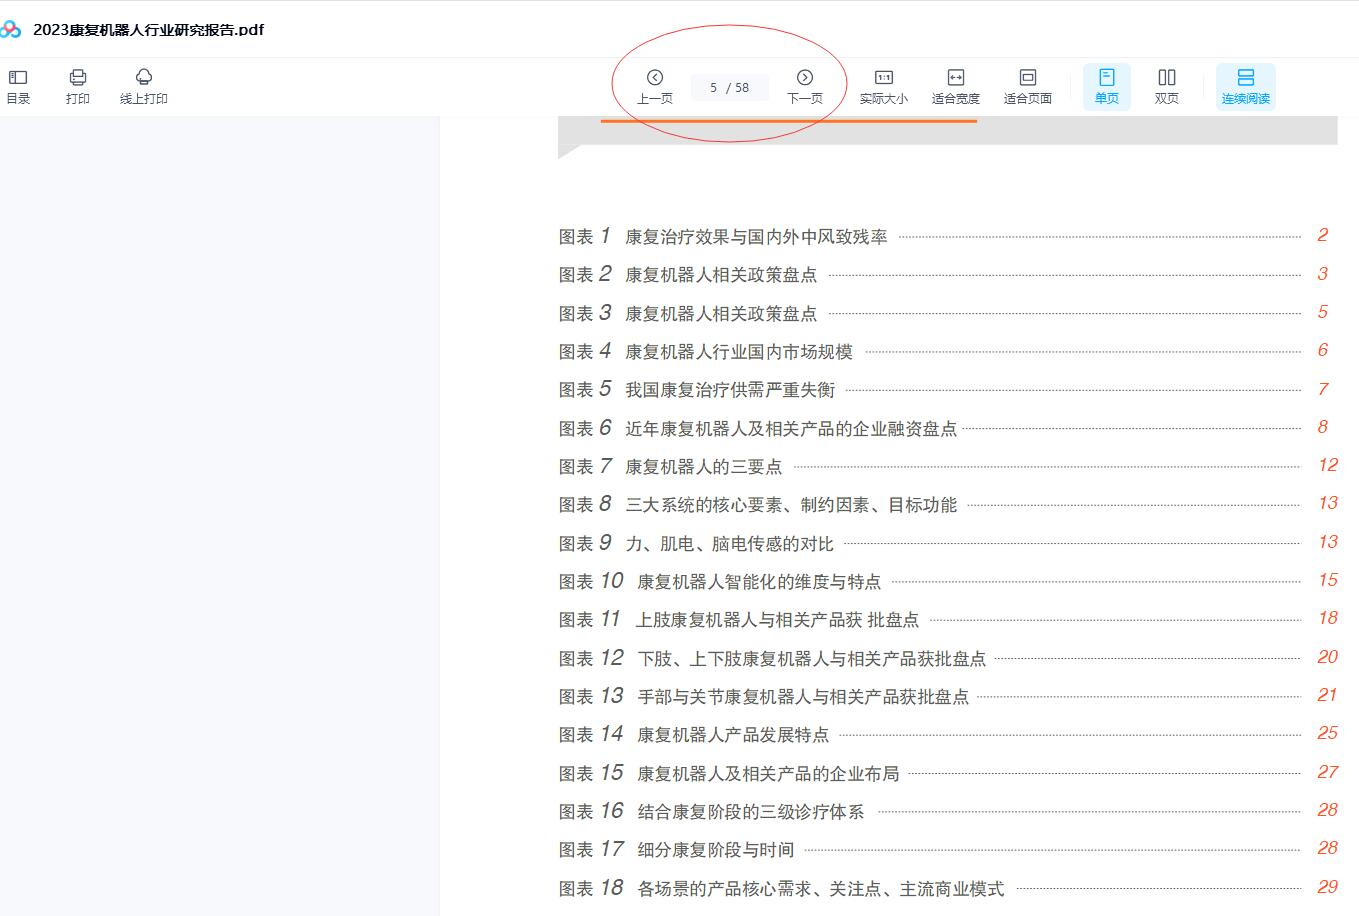Viewport: 1359px width, 916px height.
Task: Set zoom to 实际大小 actual size
Action: [883, 86]
